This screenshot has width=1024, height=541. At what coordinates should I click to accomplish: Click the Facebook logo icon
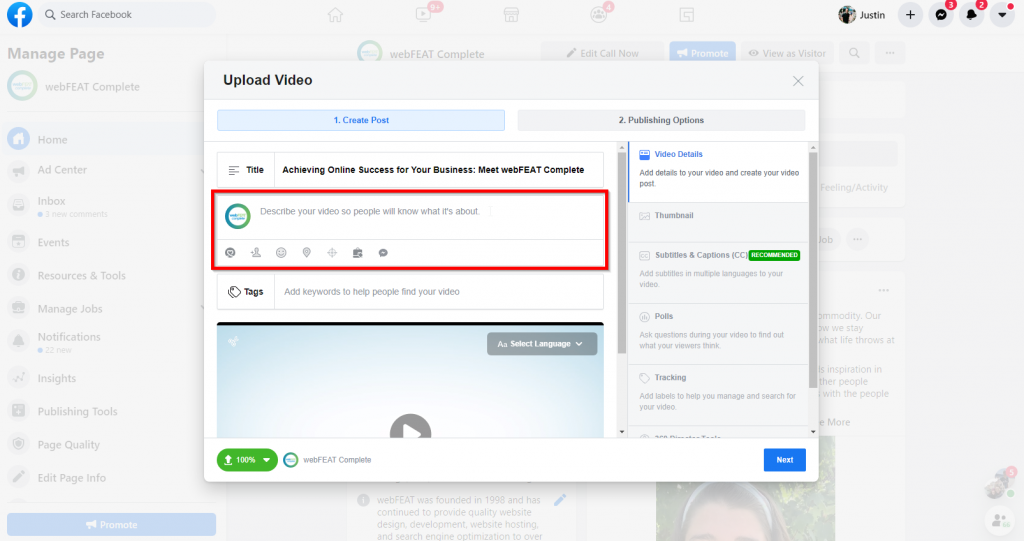click(x=20, y=14)
